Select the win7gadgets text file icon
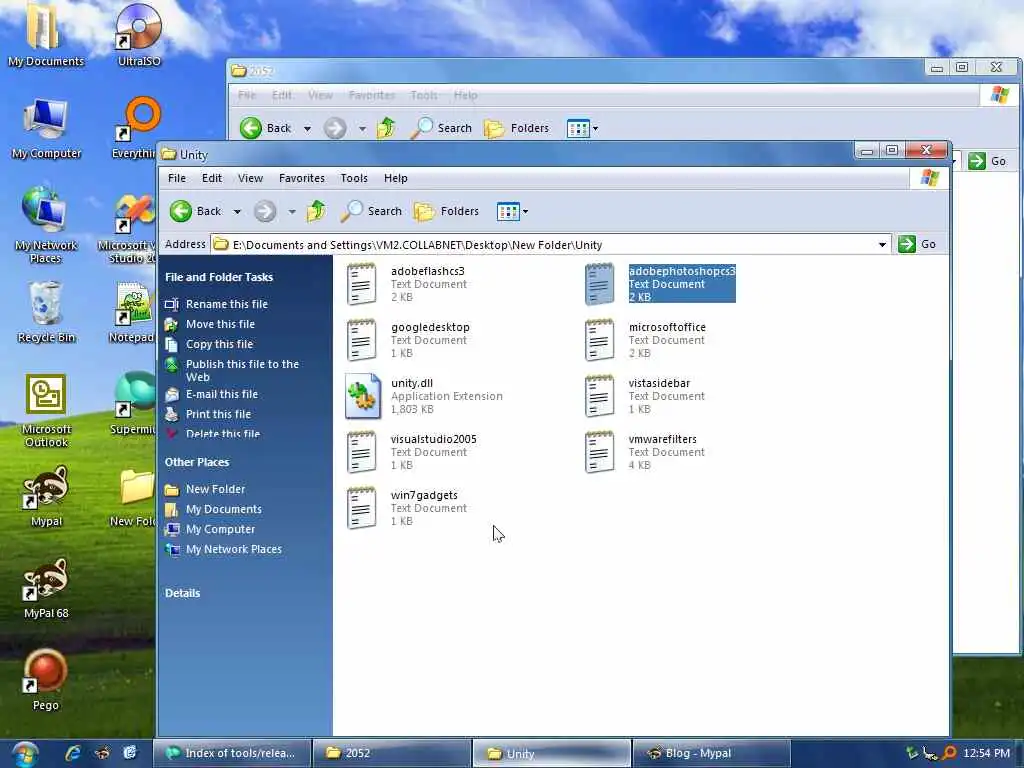This screenshot has height=768, width=1024. [362, 508]
